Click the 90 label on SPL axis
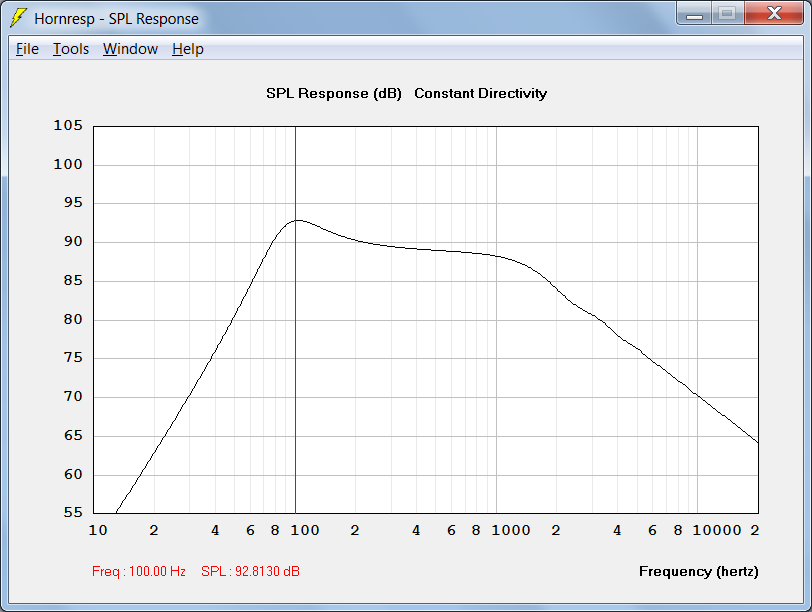Viewport: 812px width, 612px height. coord(73,241)
